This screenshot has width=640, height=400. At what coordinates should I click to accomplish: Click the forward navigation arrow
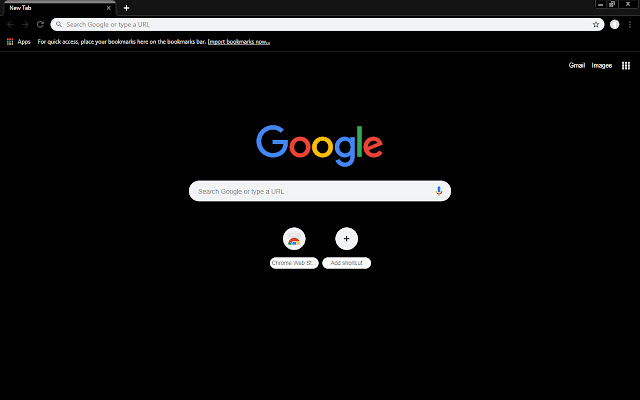pyautogui.click(x=25, y=24)
